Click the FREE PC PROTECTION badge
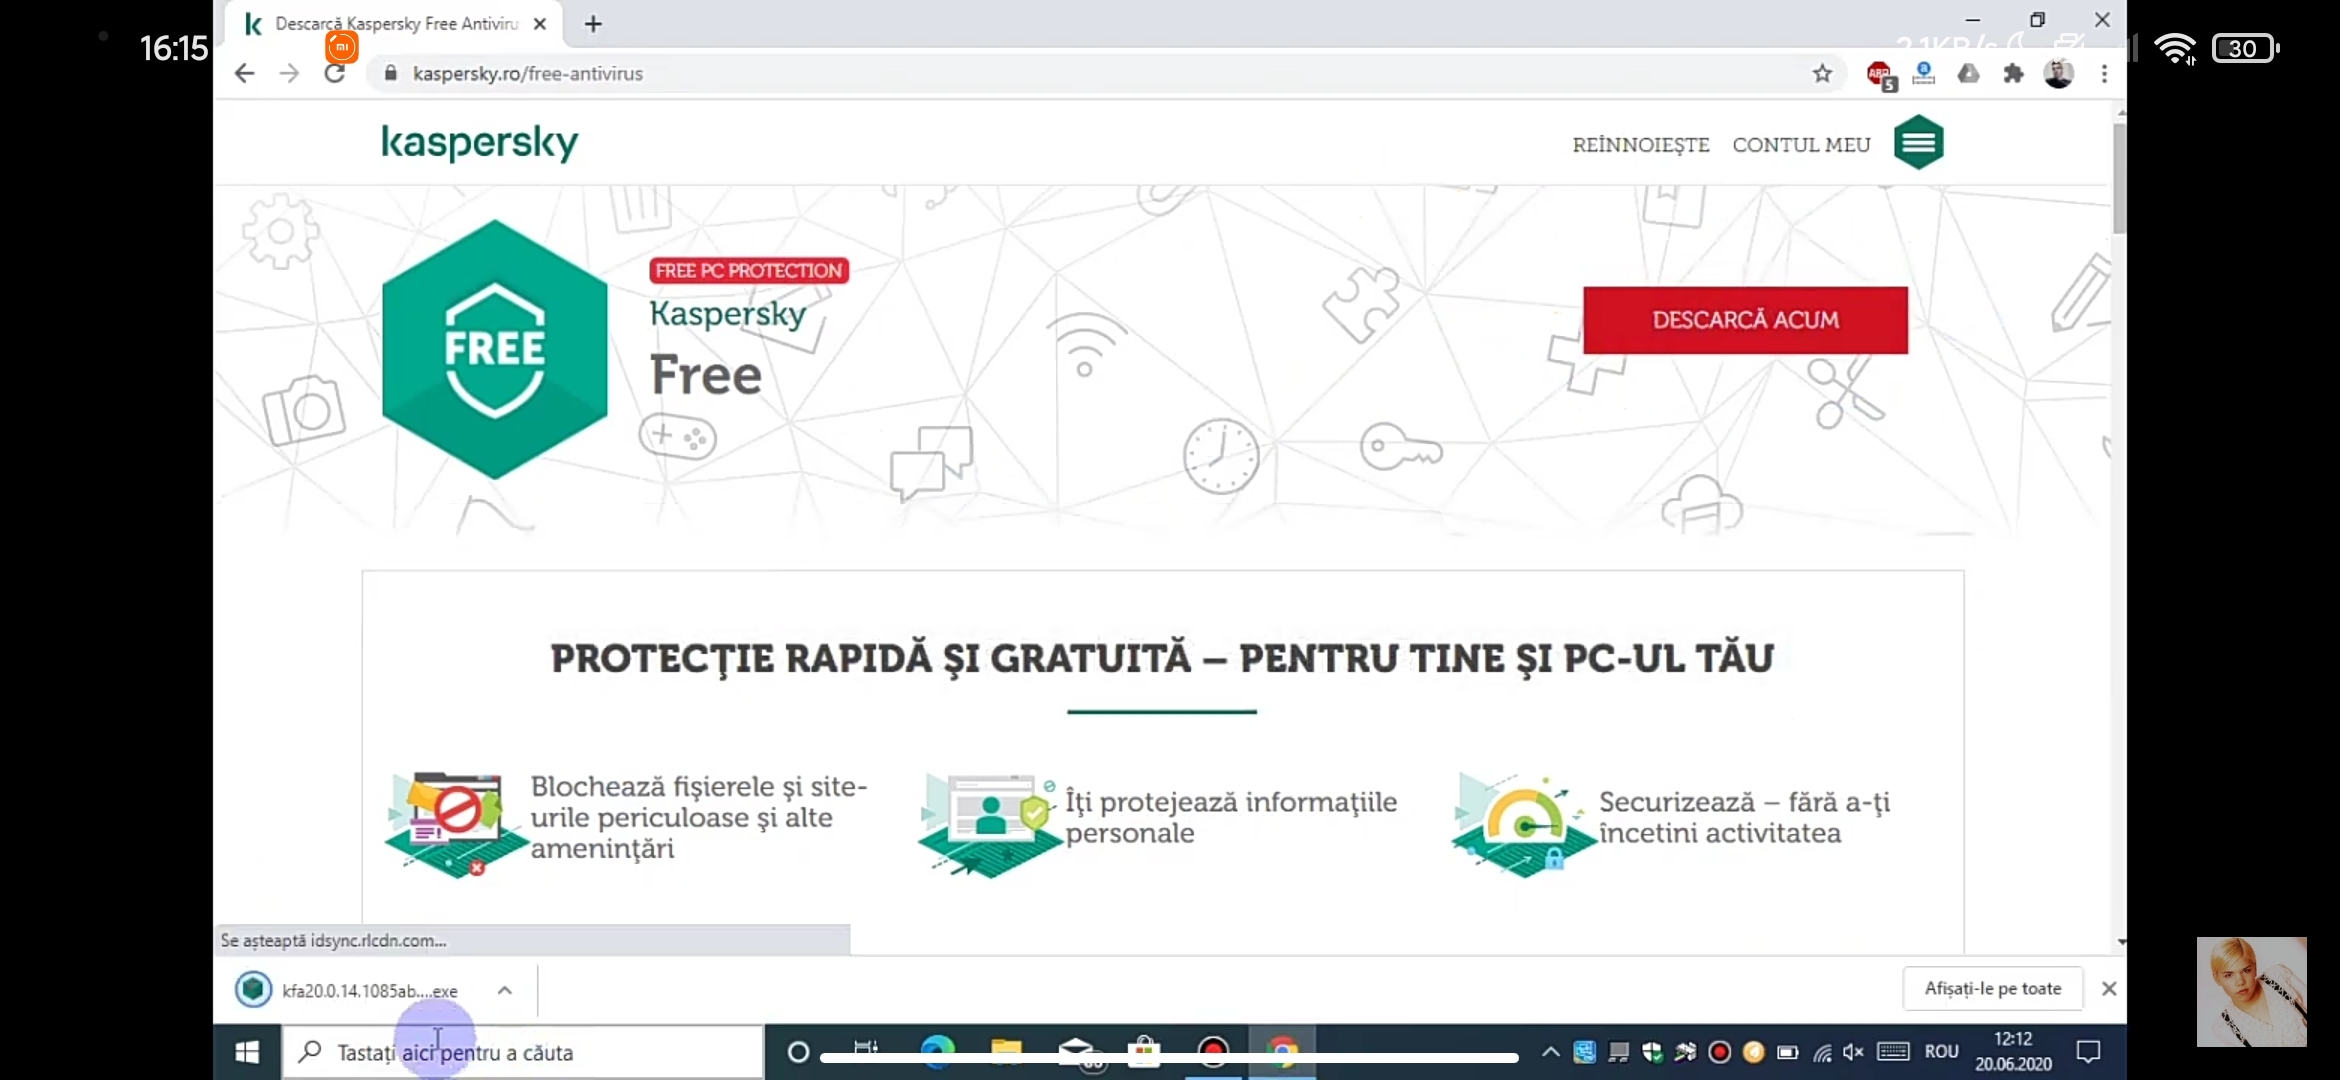Image resolution: width=2340 pixels, height=1080 pixels. tap(749, 270)
